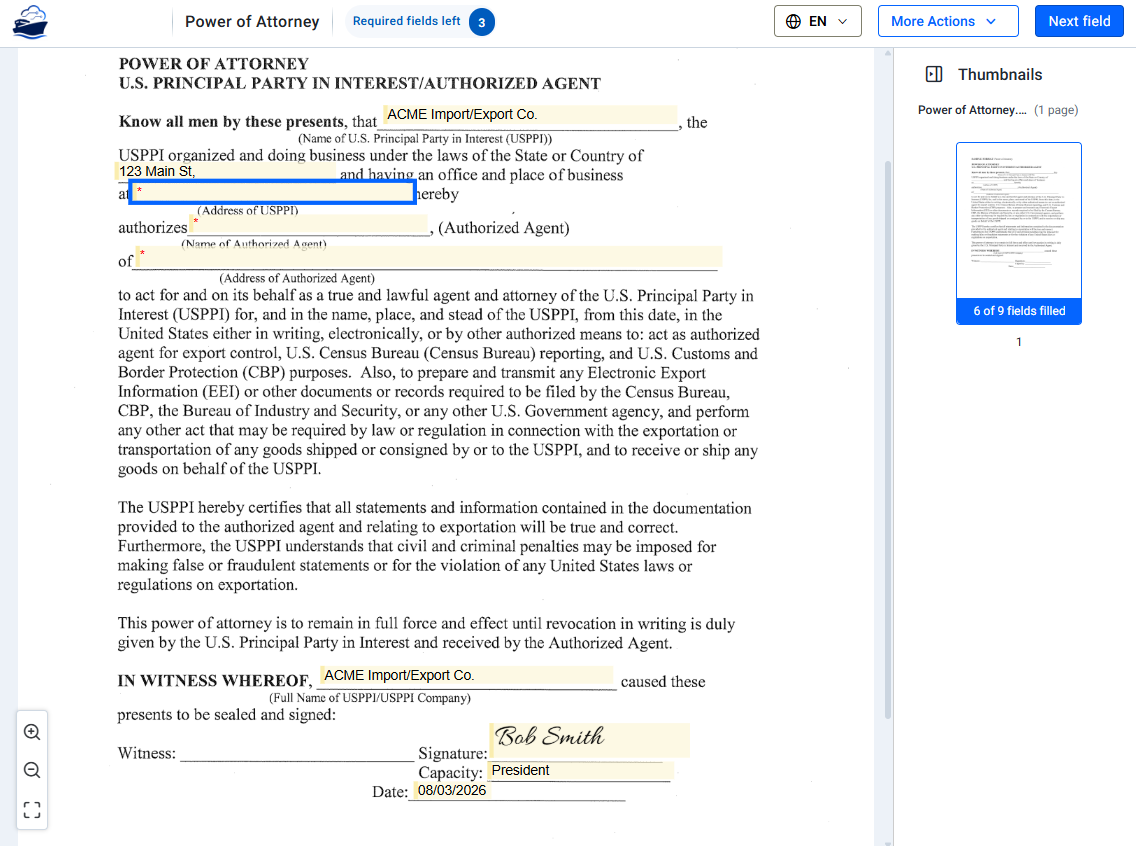The height and width of the screenshot is (846, 1136).
Task: Click the (1 page) label
Action: click(1056, 110)
